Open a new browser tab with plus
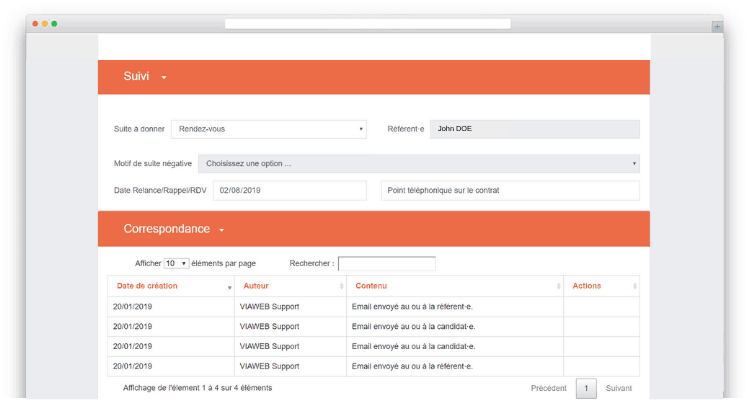Image resolution: width=750 pixels, height=400 pixels. coord(717,27)
